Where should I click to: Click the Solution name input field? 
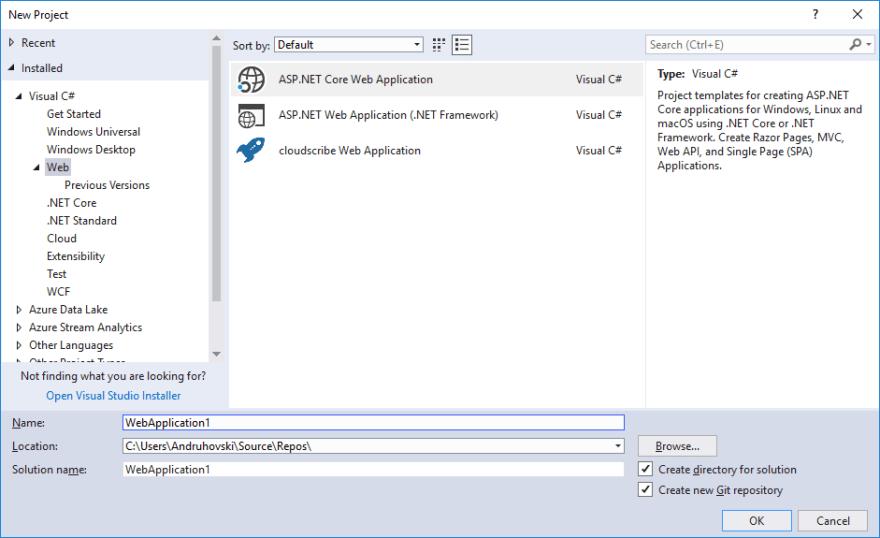(x=373, y=469)
